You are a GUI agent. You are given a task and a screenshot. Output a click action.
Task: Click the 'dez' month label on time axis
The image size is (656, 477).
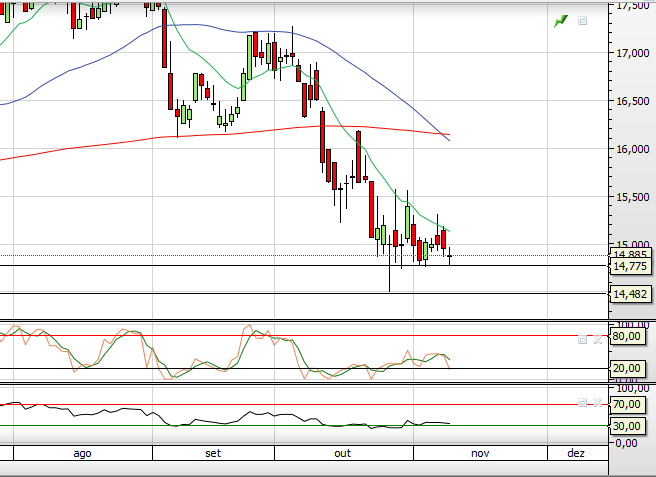(576, 454)
